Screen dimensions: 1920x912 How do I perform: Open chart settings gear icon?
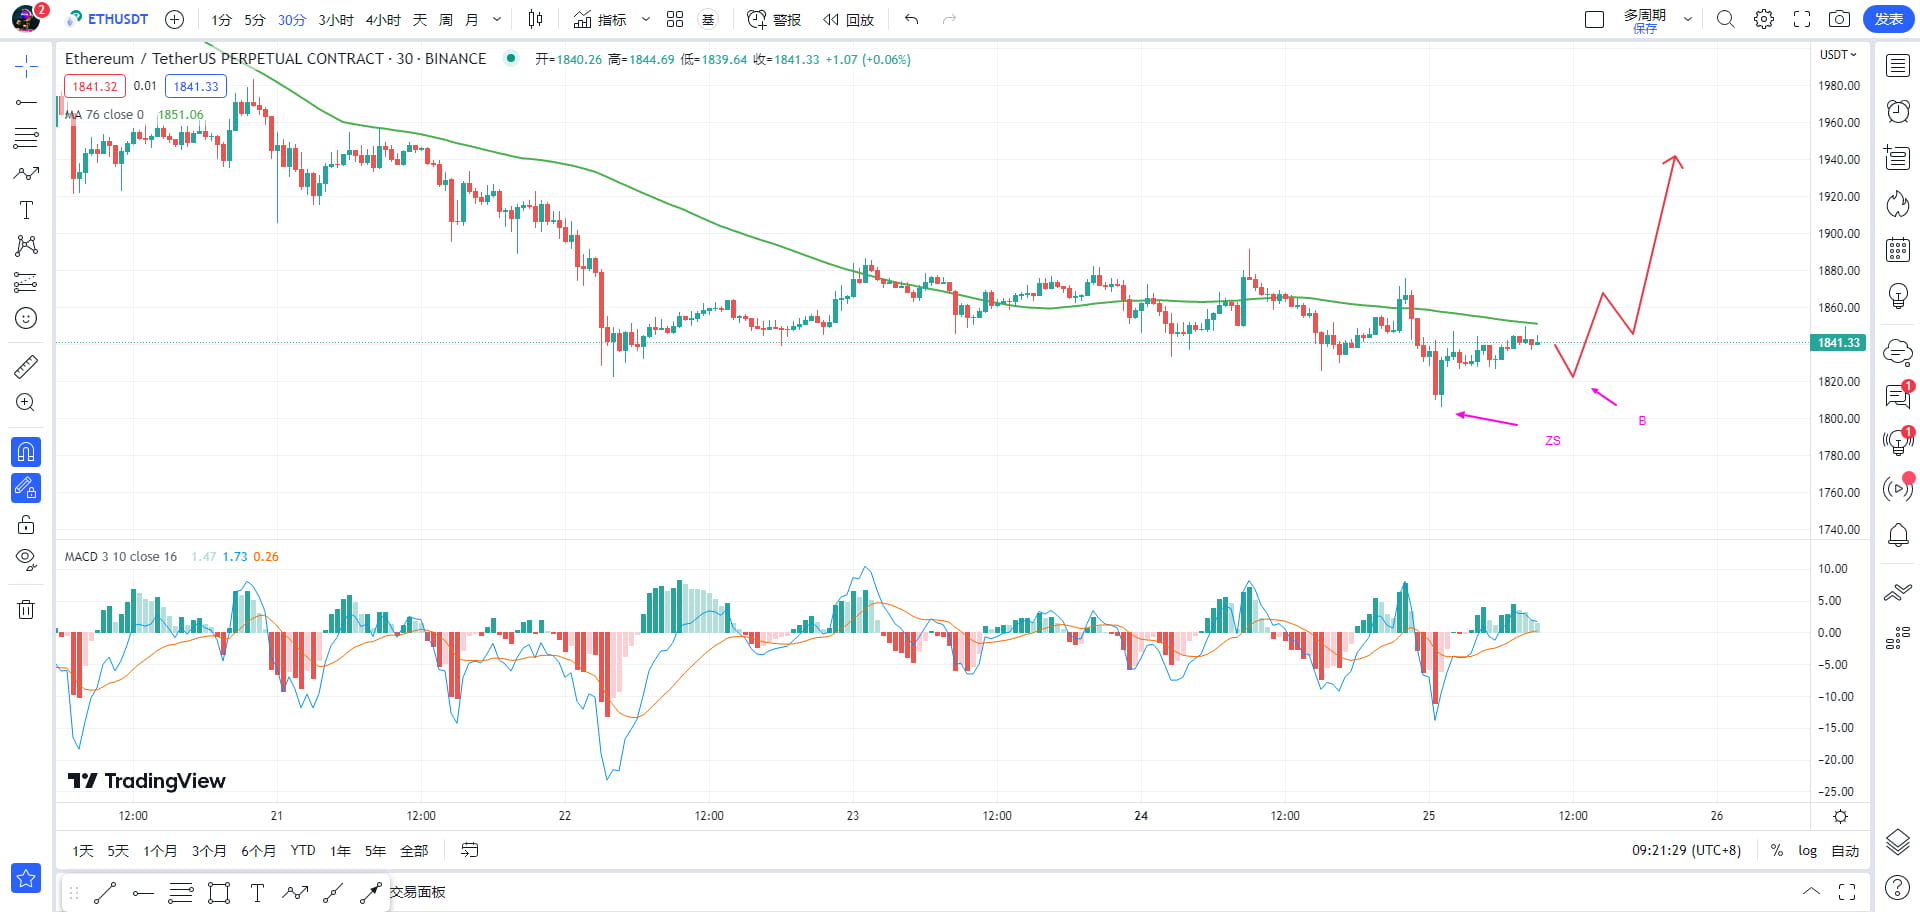(x=1764, y=19)
